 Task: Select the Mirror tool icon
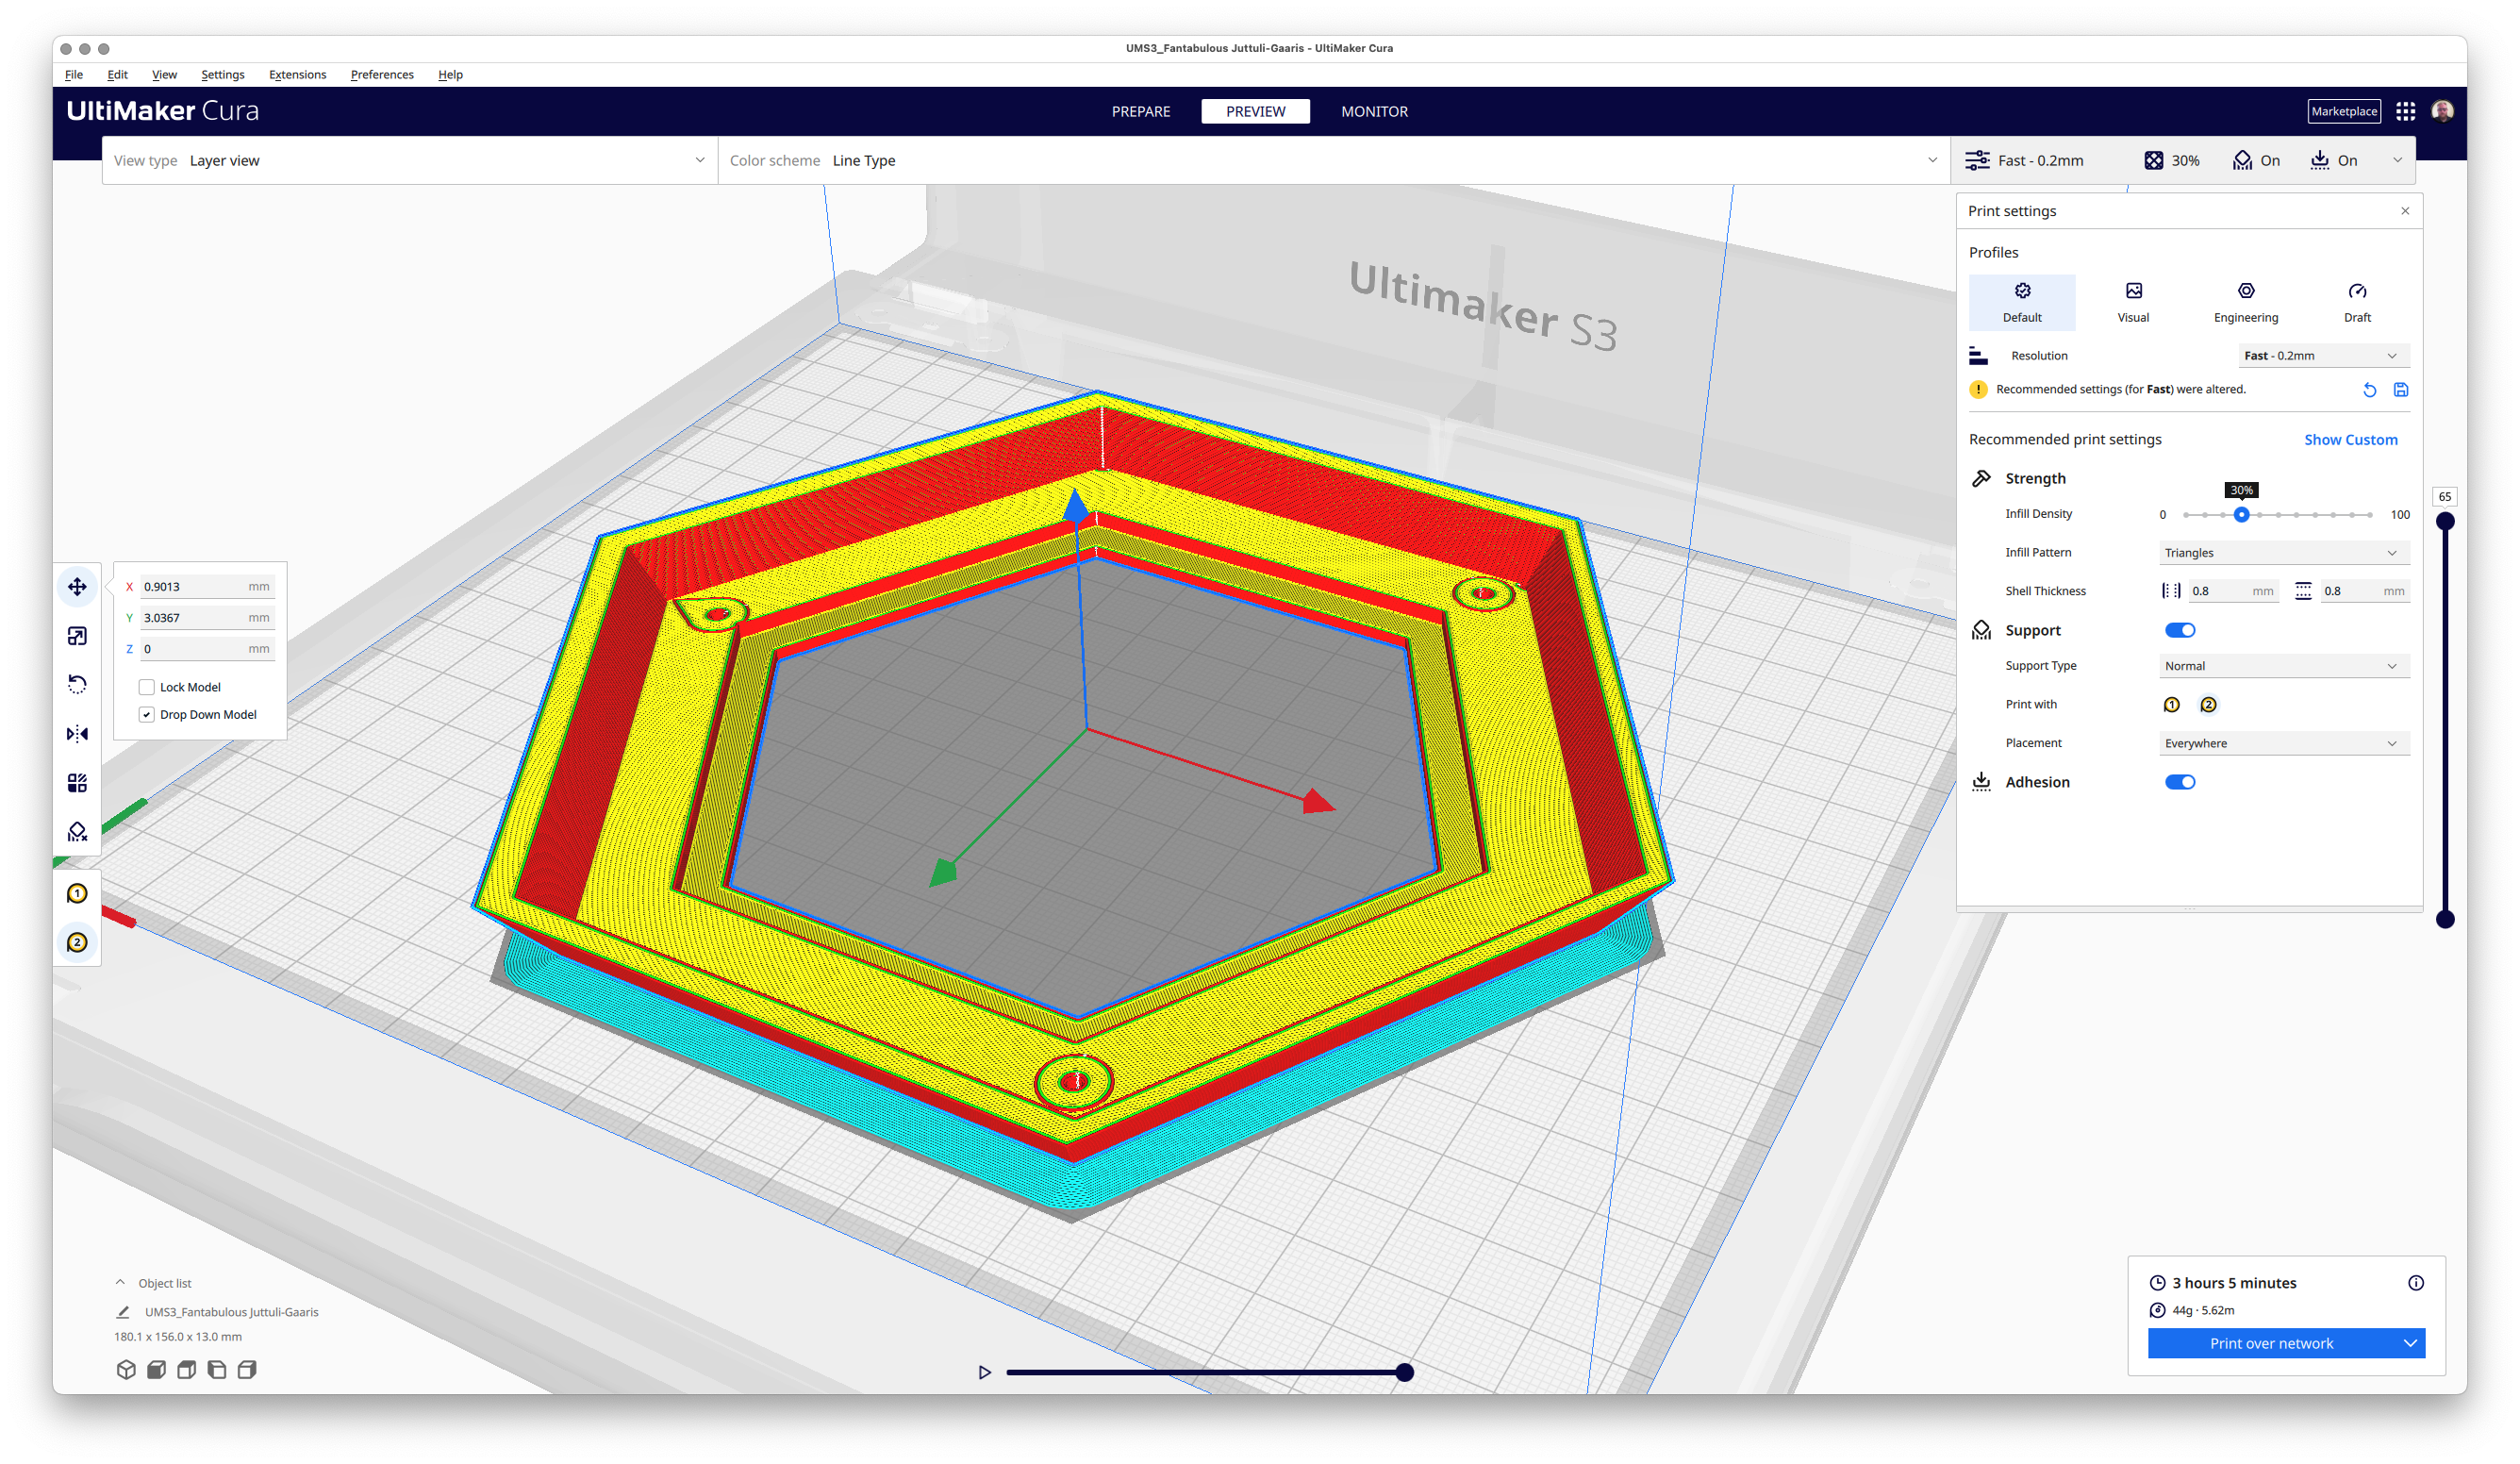tap(77, 734)
